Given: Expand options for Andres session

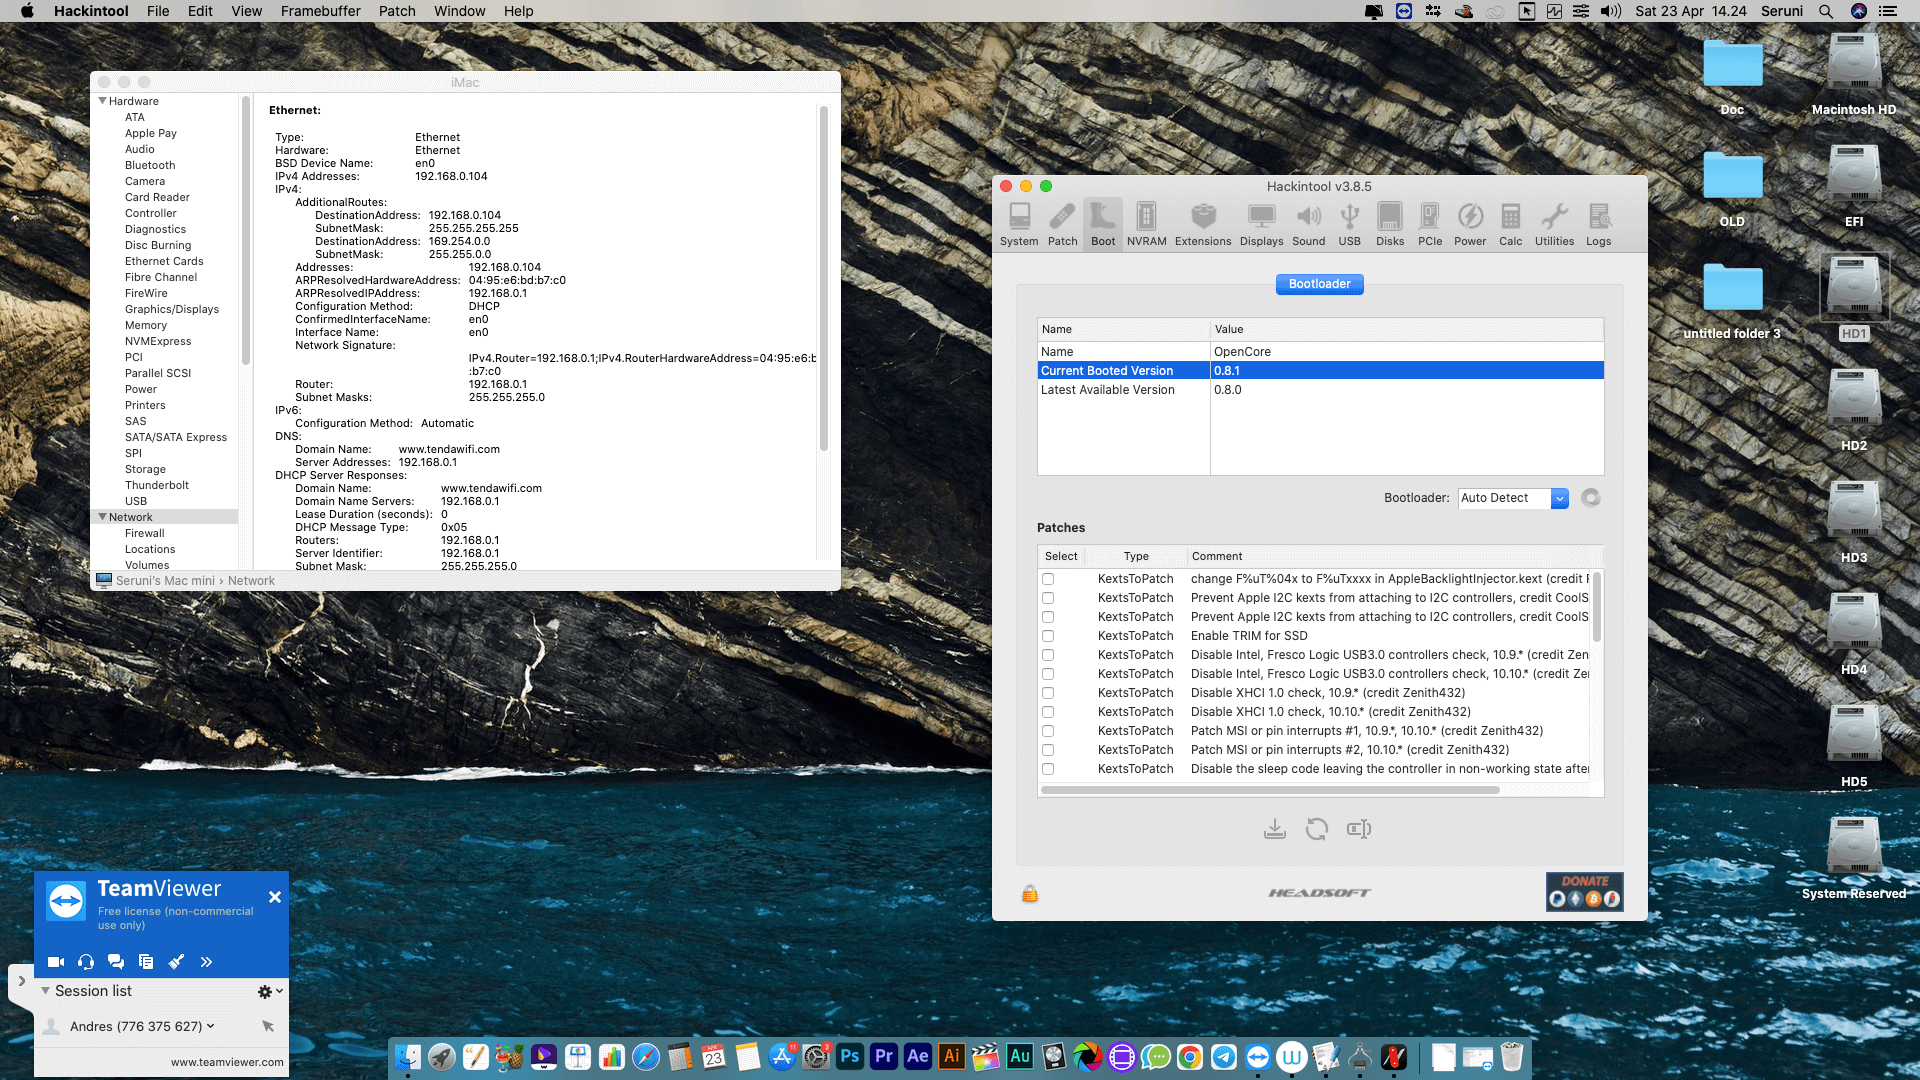Looking at the screenshot, I should [x=211, y=1026].
